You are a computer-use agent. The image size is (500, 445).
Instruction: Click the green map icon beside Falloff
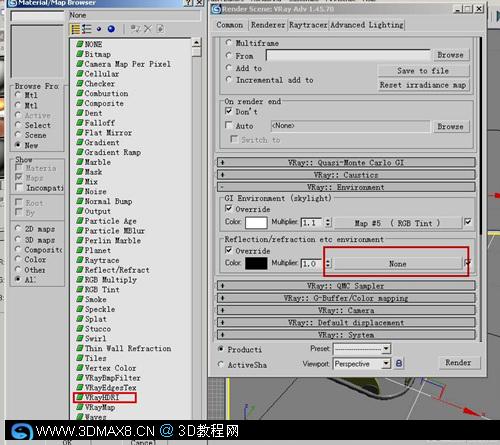coord(79,123)
